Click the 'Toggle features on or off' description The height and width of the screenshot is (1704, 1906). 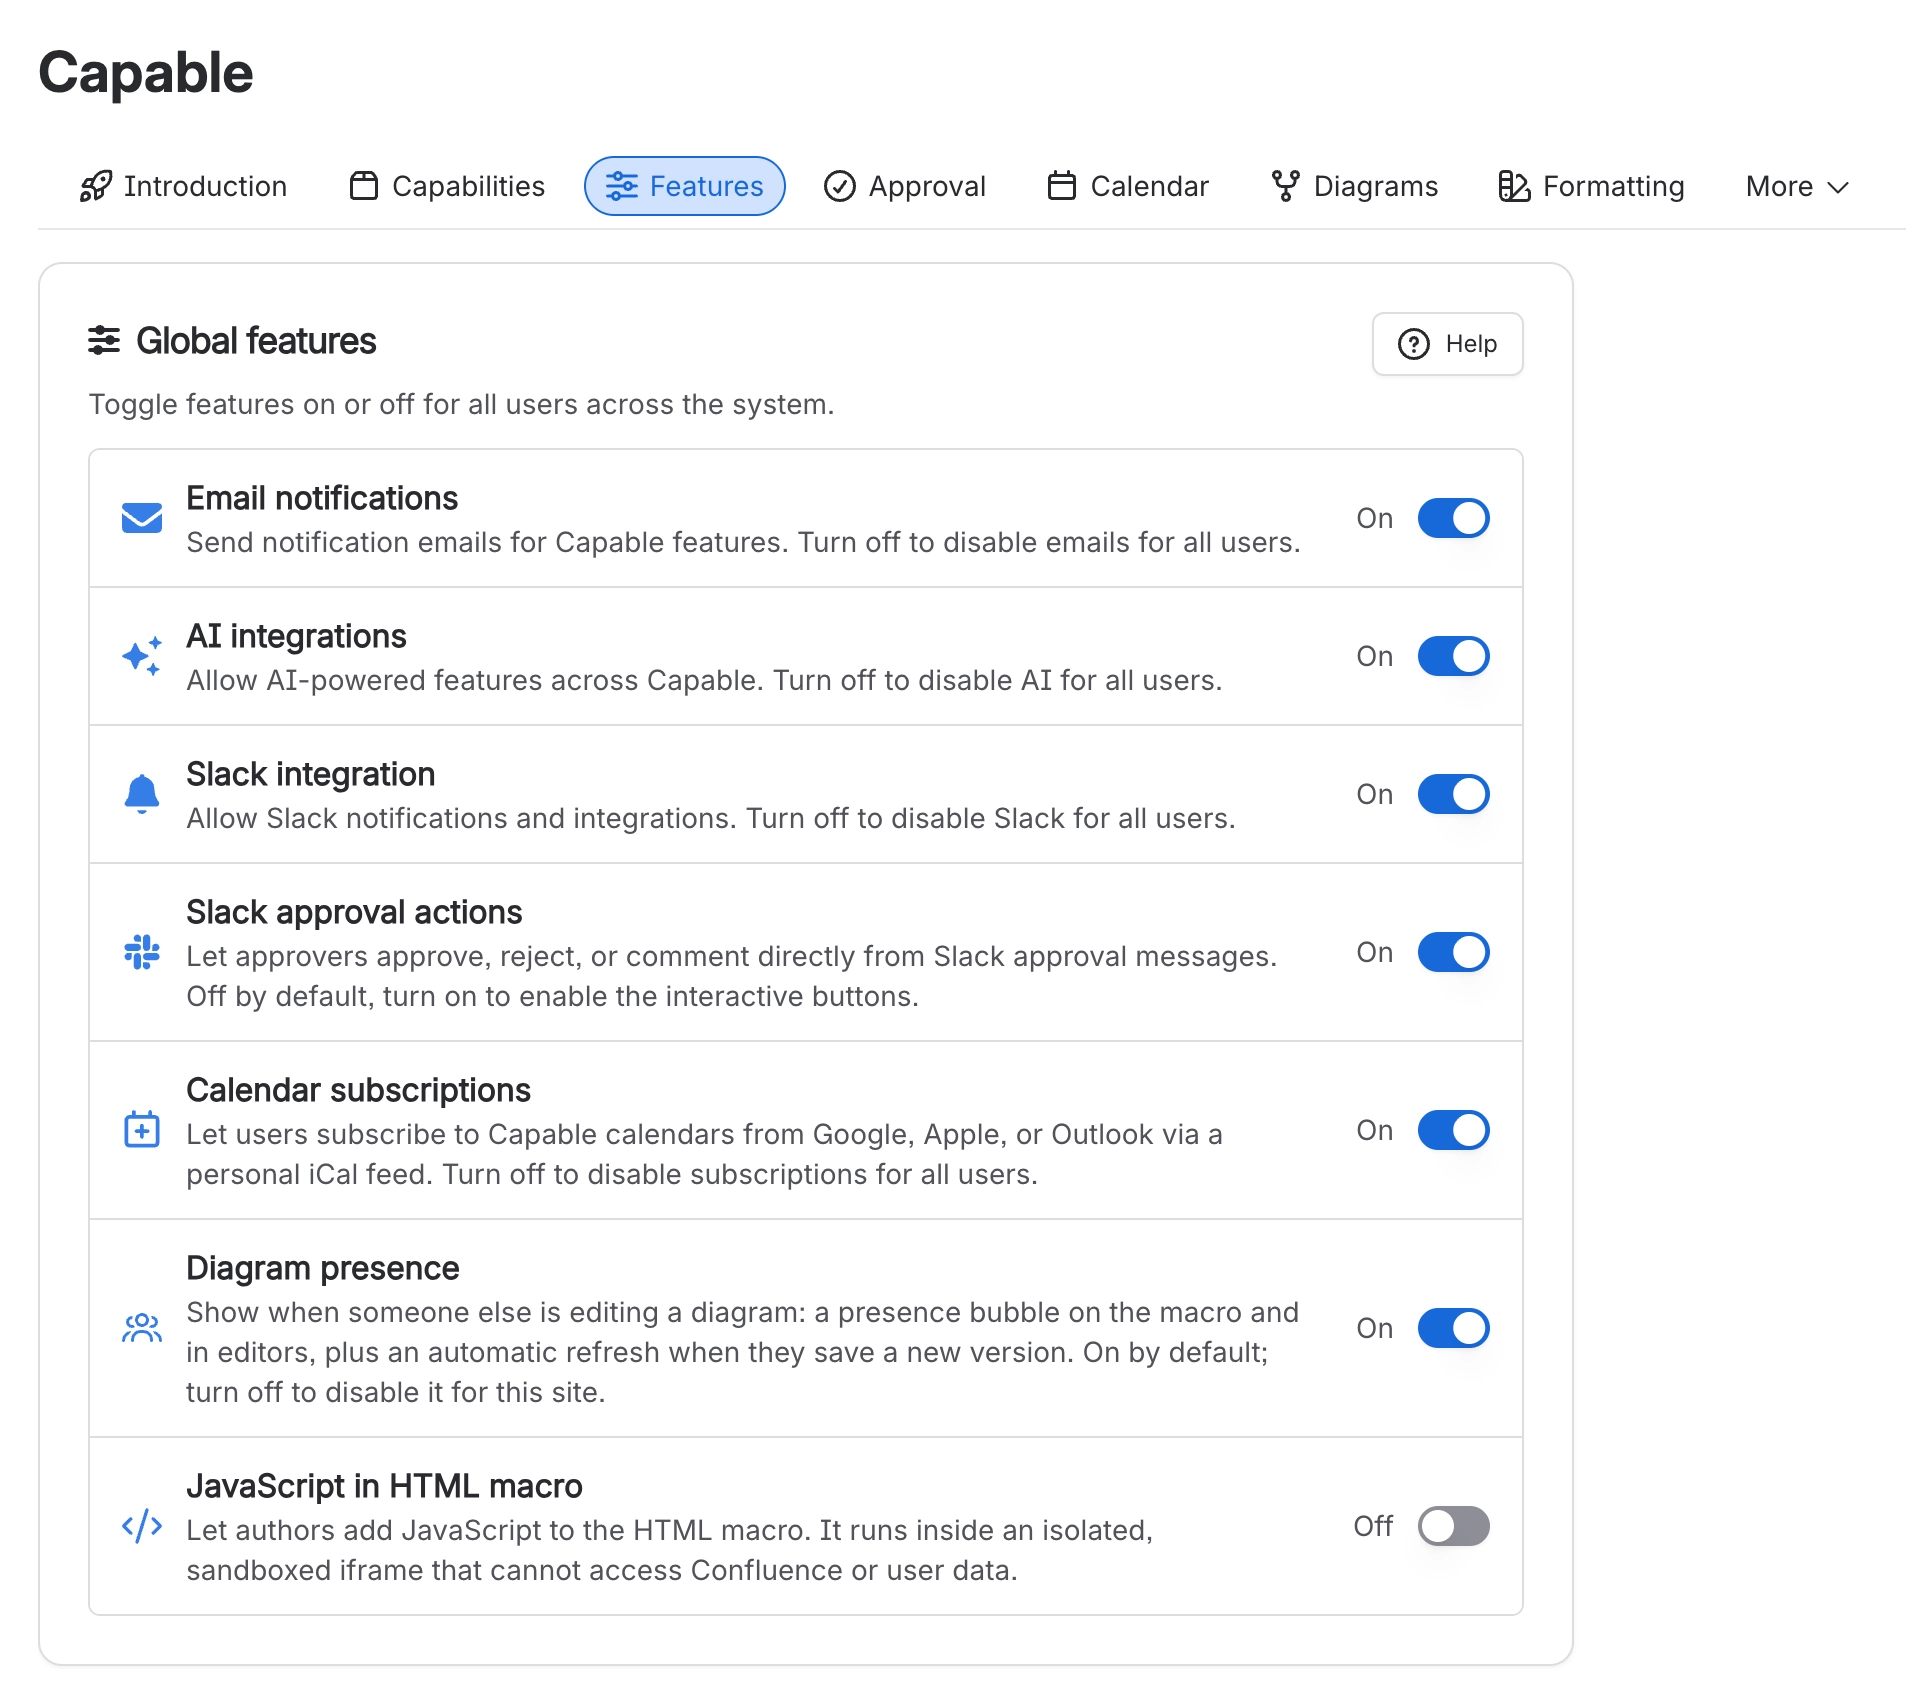pos(461,404)
